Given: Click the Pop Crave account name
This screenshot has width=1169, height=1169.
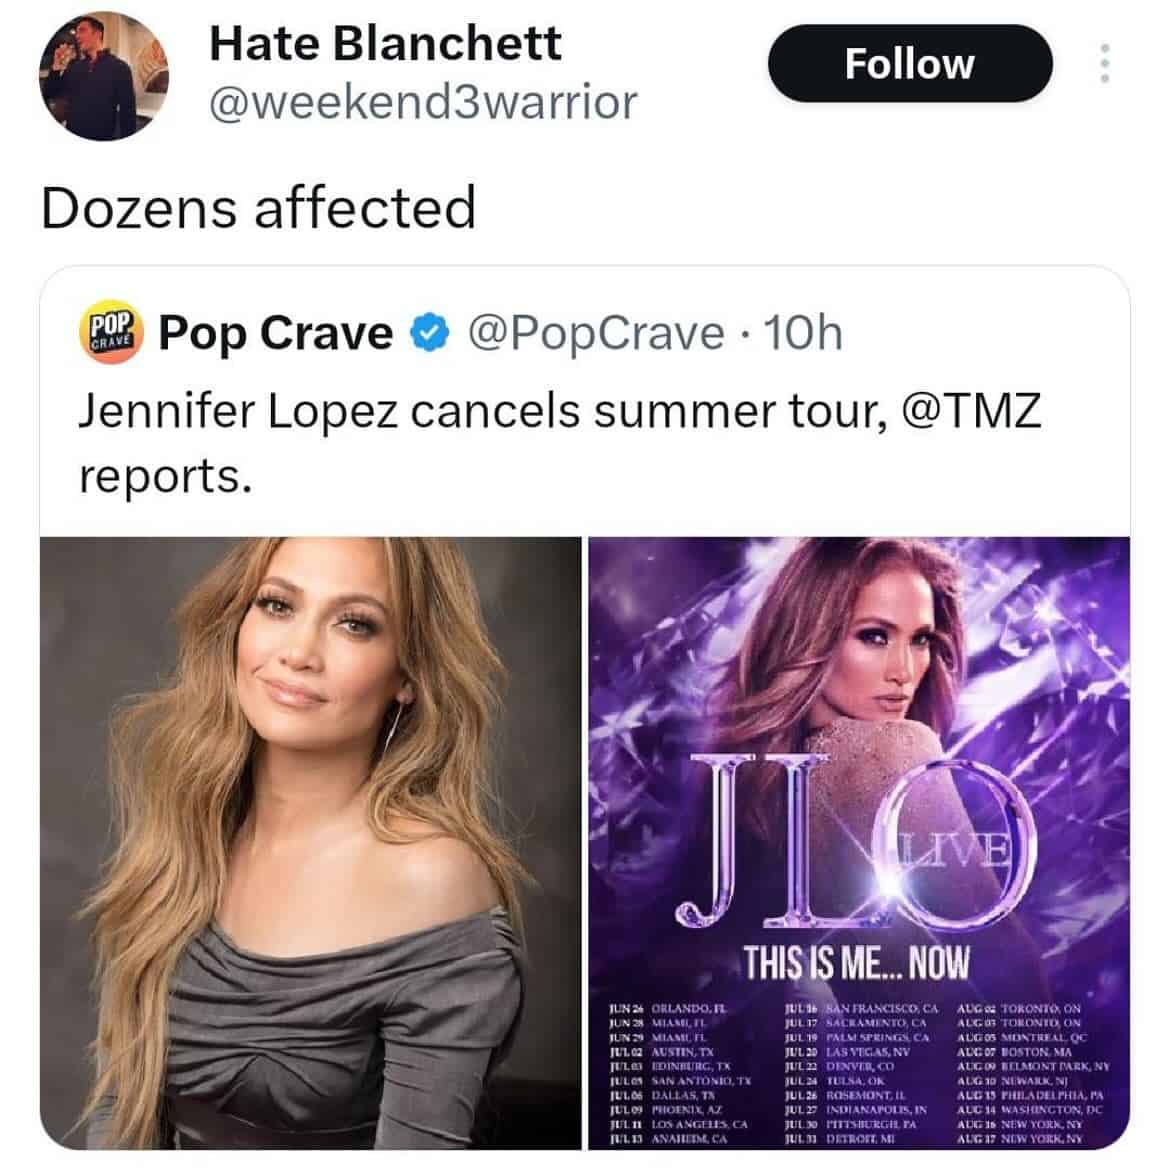Looking at the screenshot, I should click(x=277, y=333).
